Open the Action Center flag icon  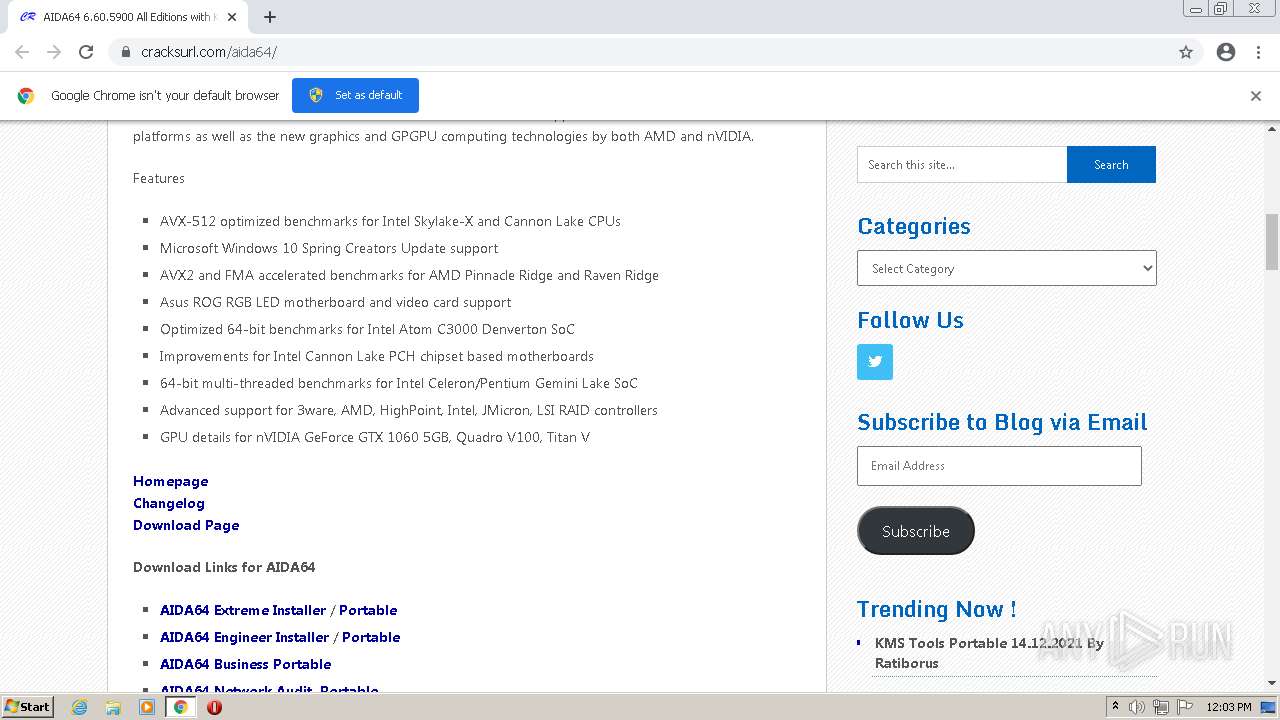pos(1185,707)
